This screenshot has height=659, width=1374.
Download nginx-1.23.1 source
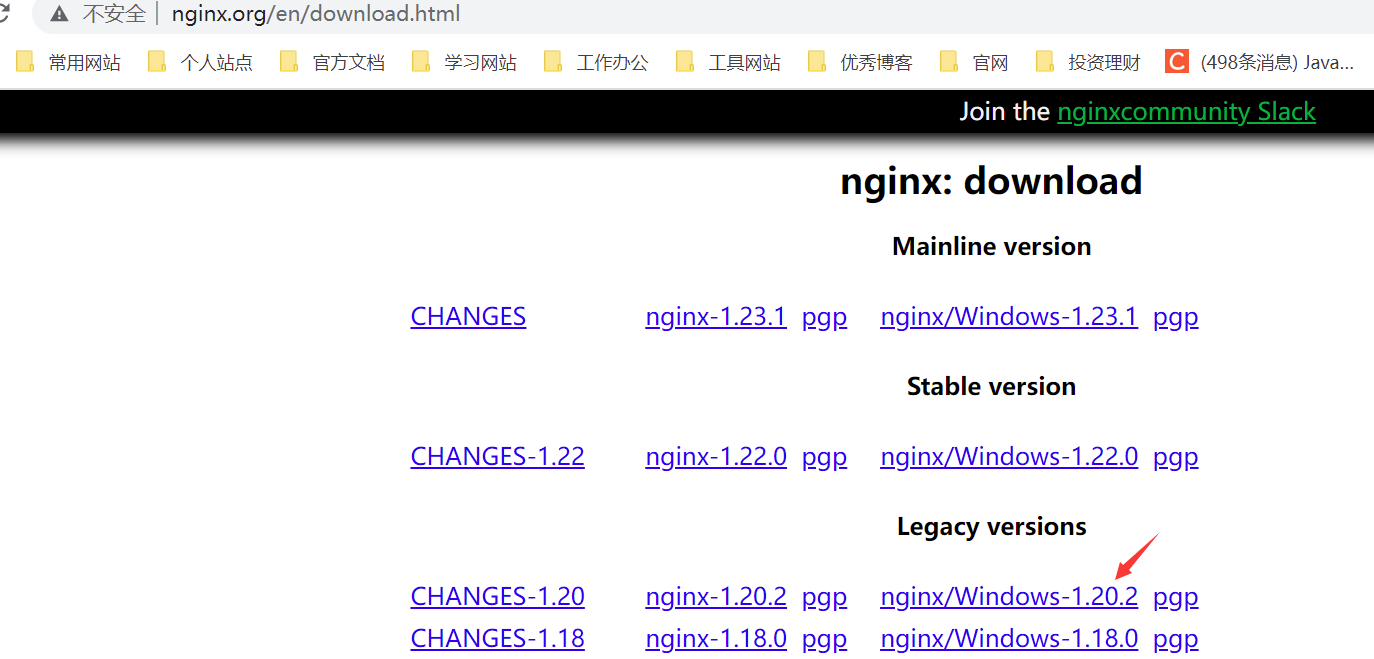point(716,317)
